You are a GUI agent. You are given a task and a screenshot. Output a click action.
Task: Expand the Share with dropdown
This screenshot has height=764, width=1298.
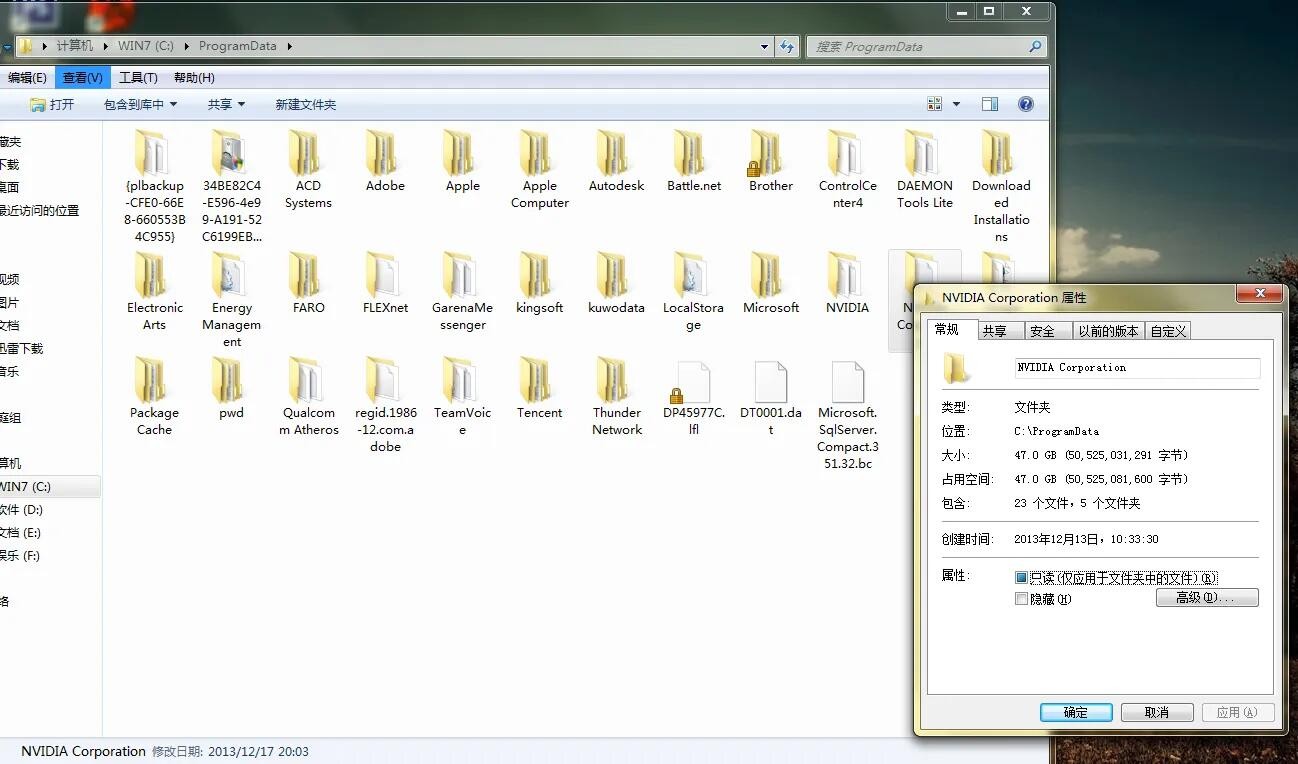pyautogui.click(x=226, y=104)
